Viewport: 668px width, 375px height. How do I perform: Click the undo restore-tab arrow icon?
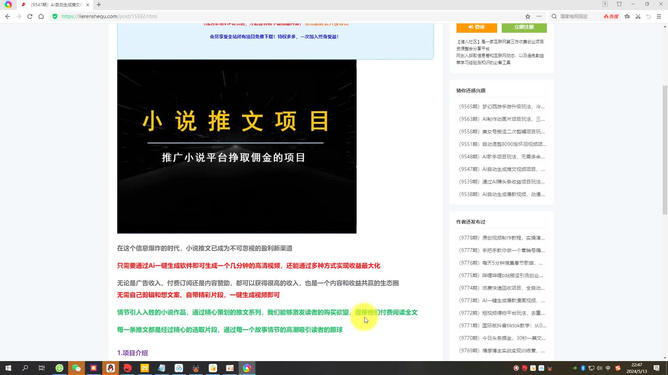648,16
